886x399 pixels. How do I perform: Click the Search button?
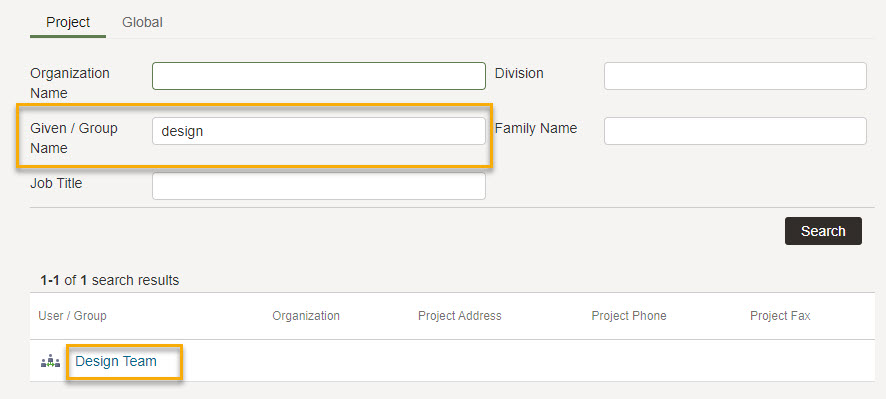[823, 231]
